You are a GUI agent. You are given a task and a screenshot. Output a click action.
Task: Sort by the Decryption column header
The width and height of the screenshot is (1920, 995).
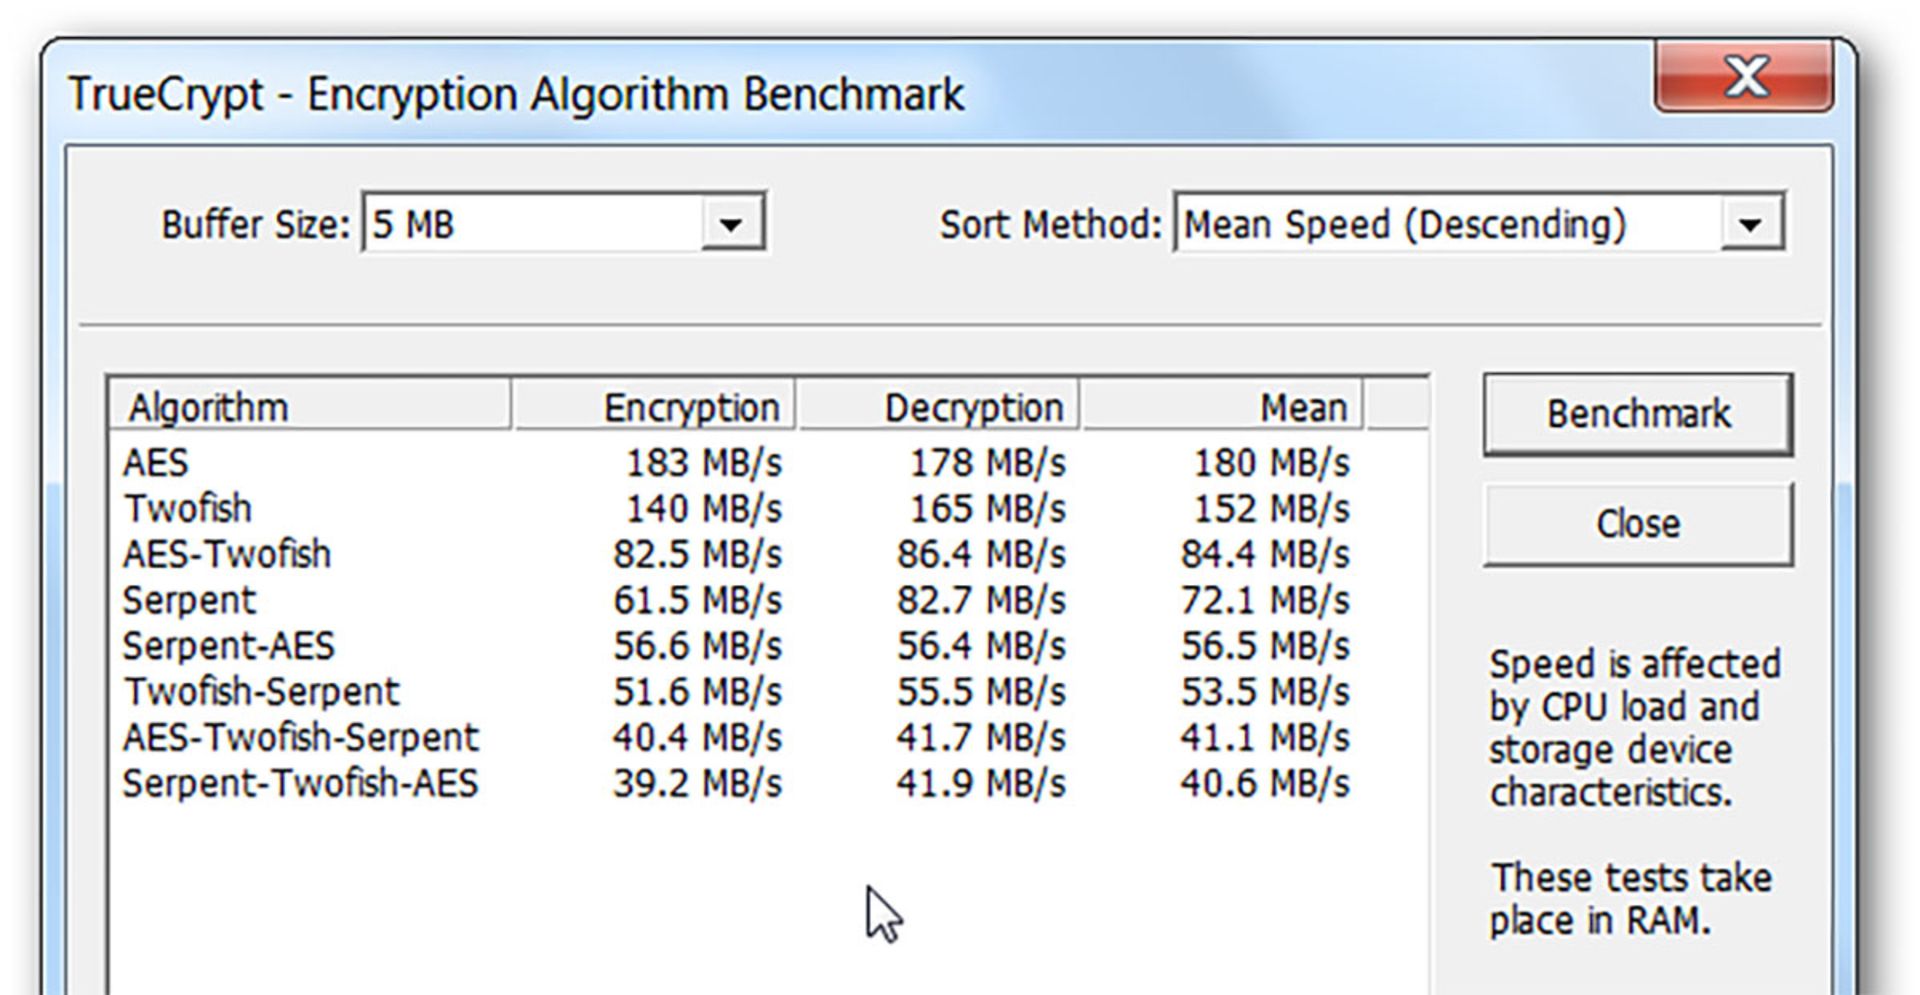tap(938, 407)
